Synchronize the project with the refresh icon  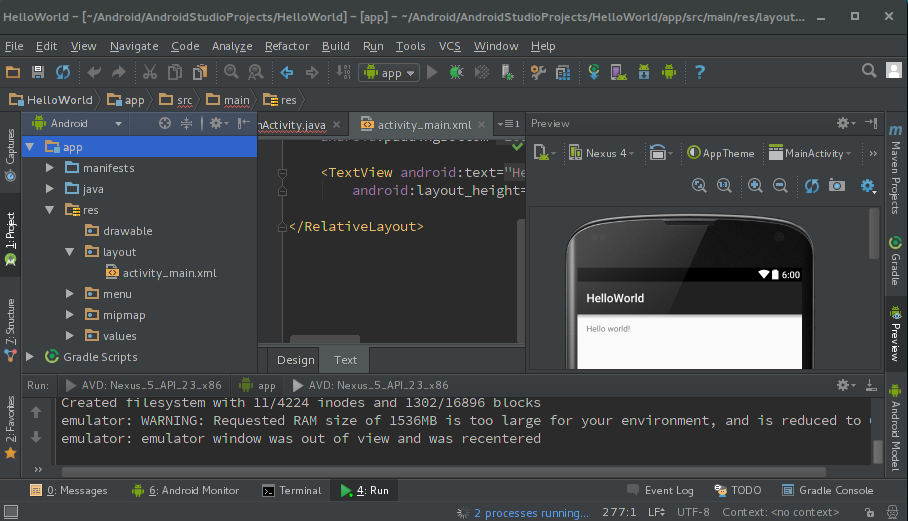click(x=63, y=72)
